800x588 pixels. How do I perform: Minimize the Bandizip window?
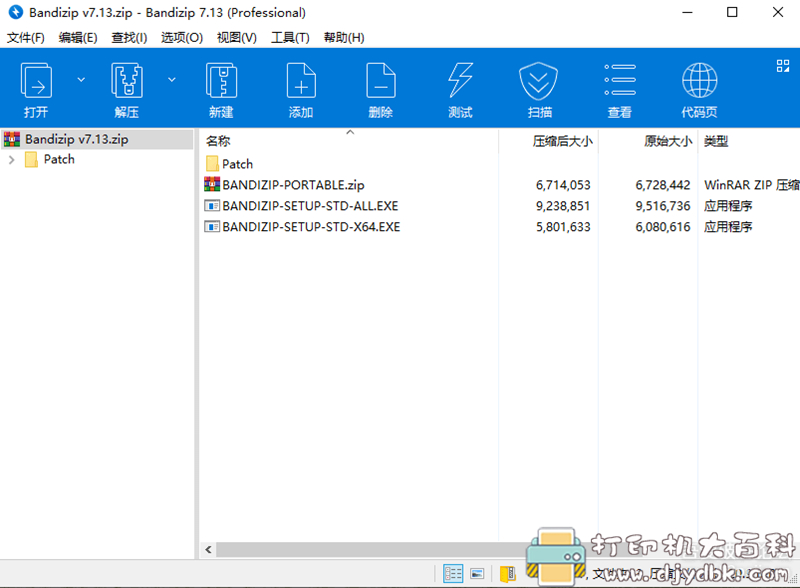click(x=687, y=12)
